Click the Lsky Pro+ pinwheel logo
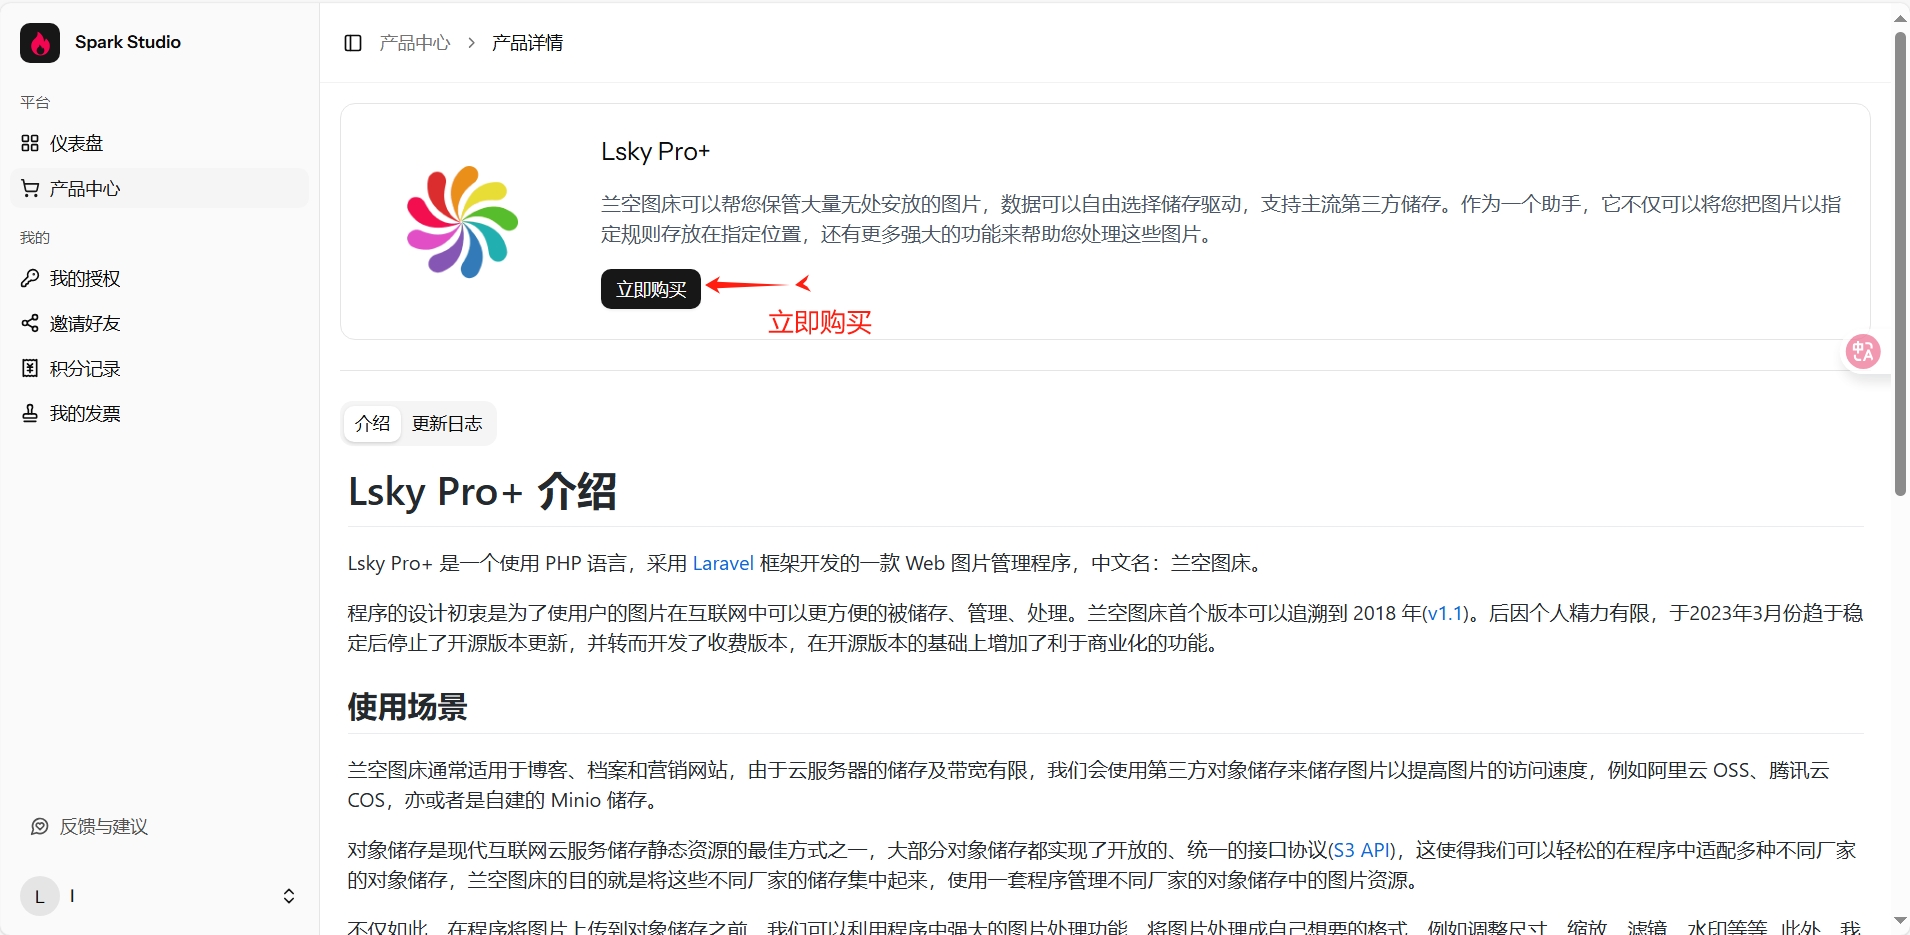Image resolution: width=1910 pixels, height=935 pixels. (x=462, y=222)
